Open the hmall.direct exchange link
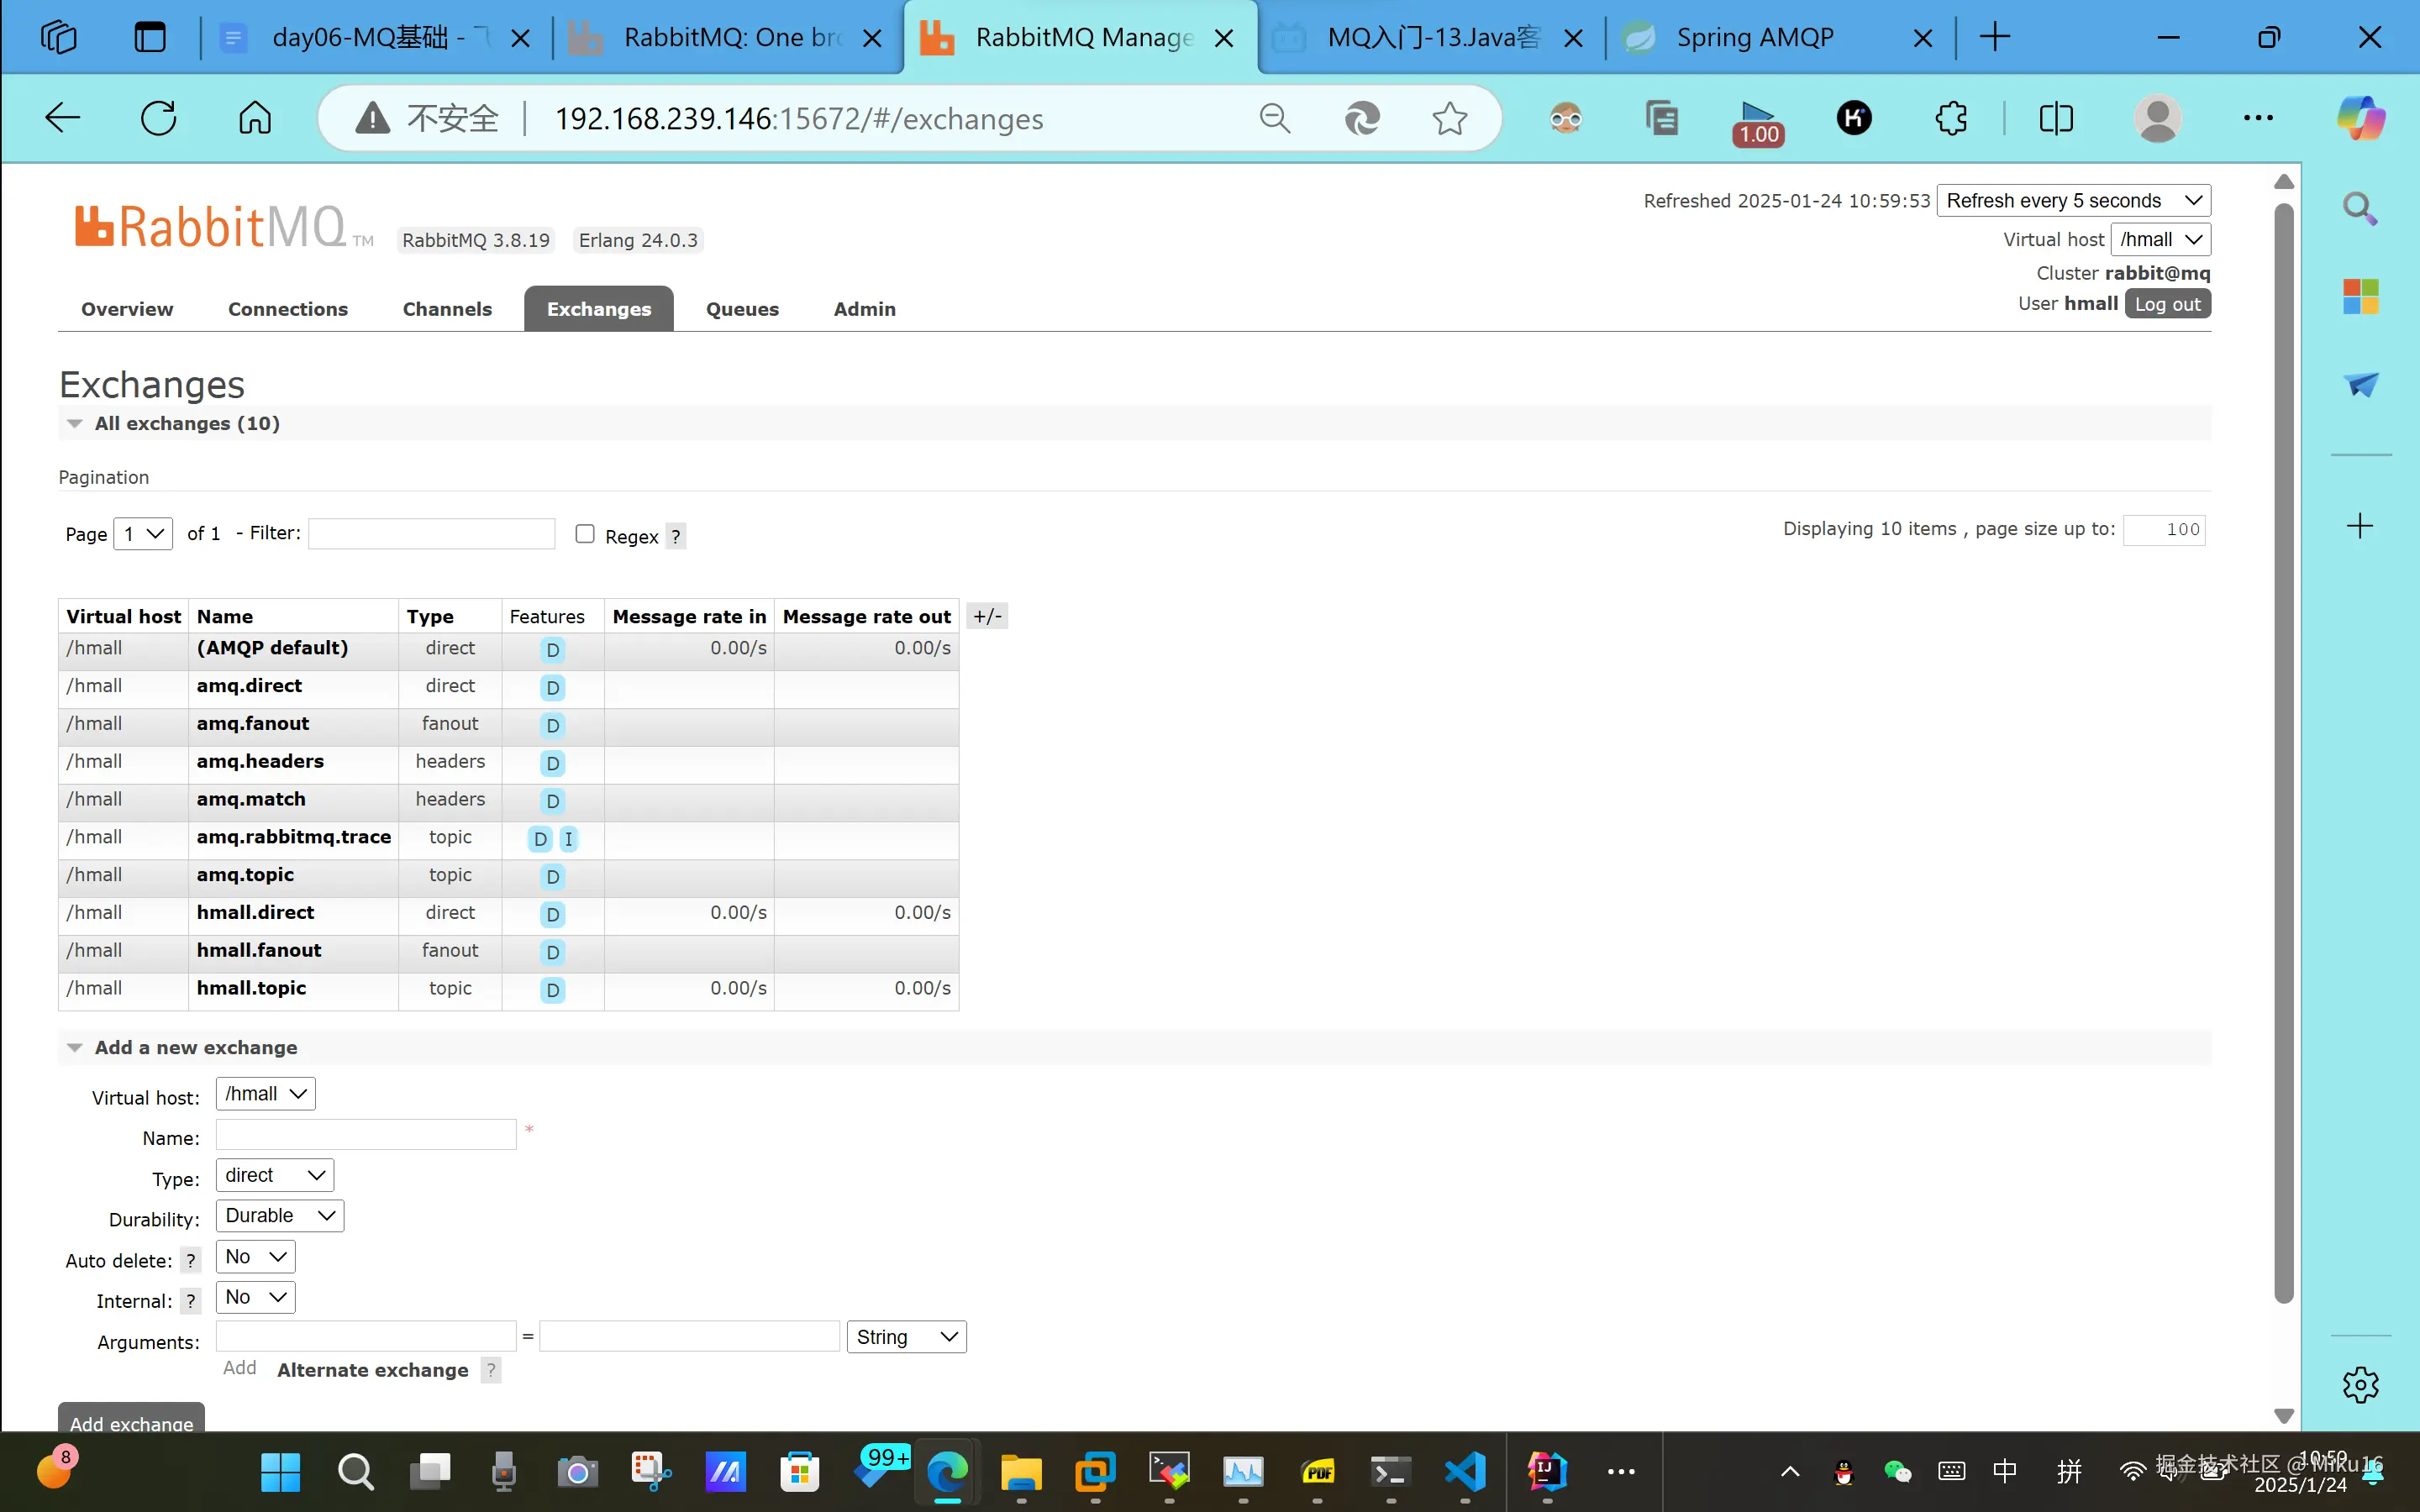This screenshot has height=1512, width=2420. pos(255,912)
